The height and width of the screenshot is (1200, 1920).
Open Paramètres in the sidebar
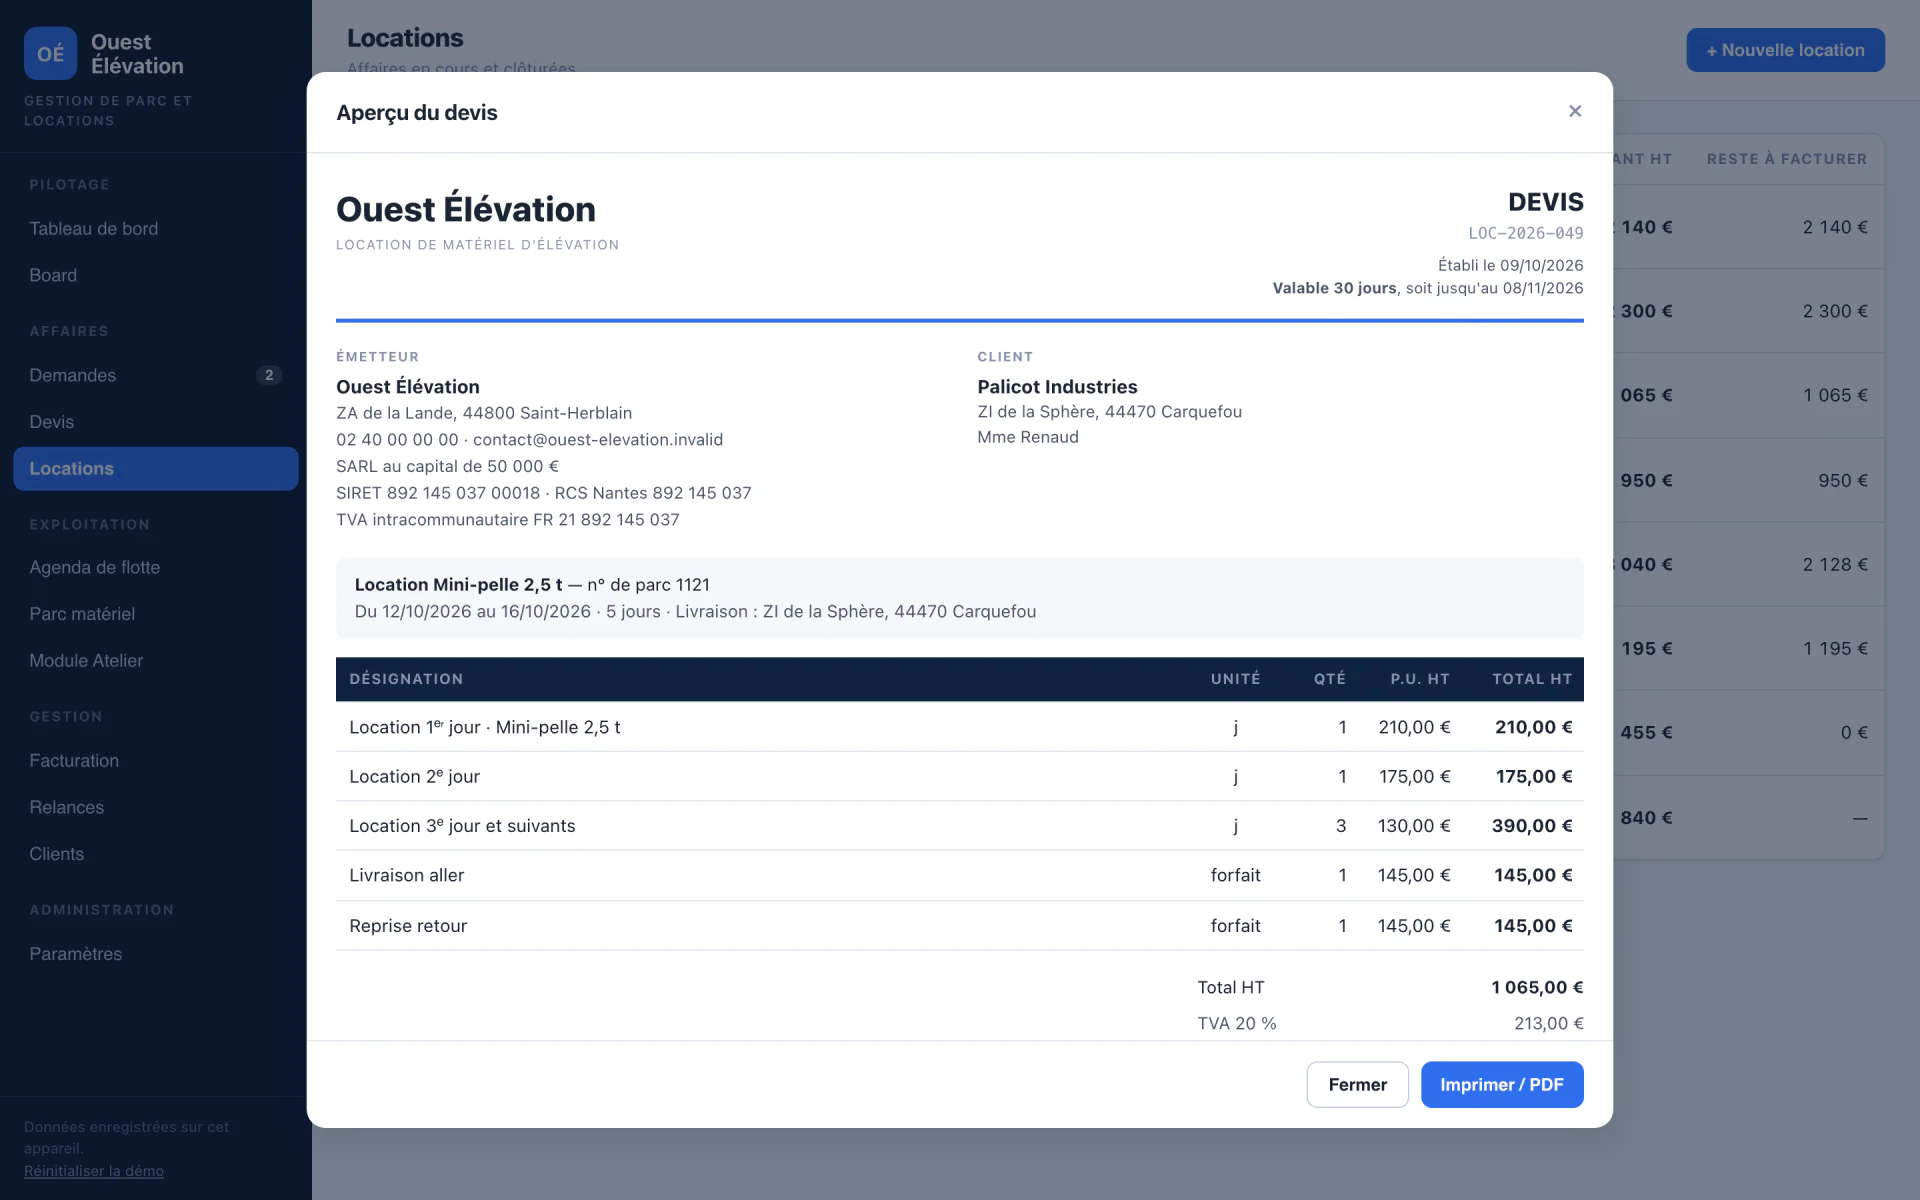[155, 954]
